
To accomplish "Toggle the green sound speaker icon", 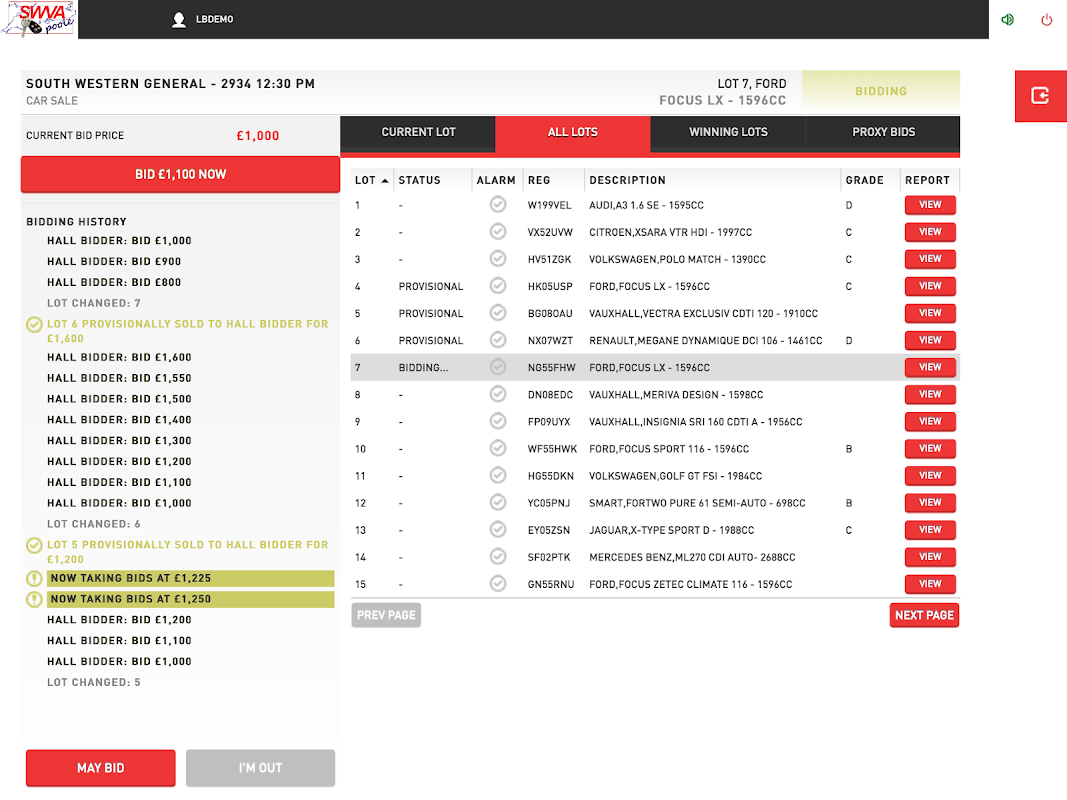I will [1008, 20].
